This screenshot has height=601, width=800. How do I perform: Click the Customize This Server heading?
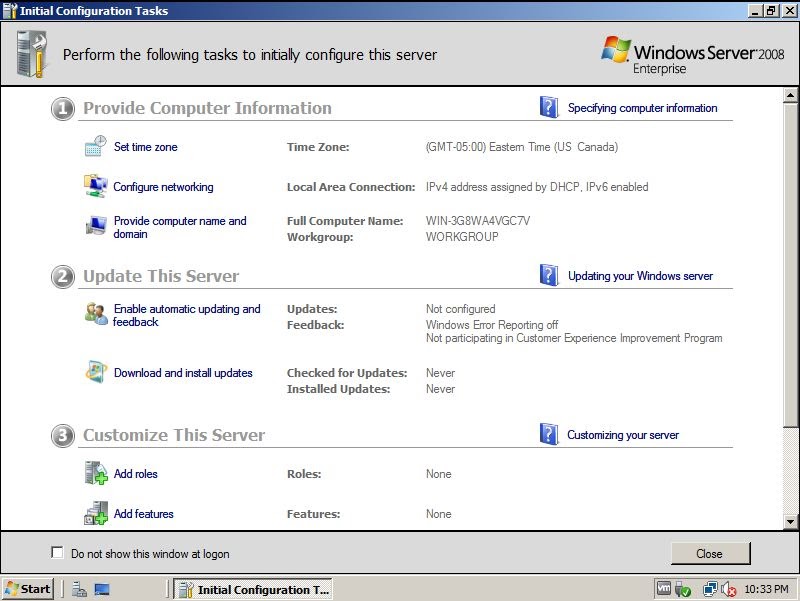[x=174, y=435]
